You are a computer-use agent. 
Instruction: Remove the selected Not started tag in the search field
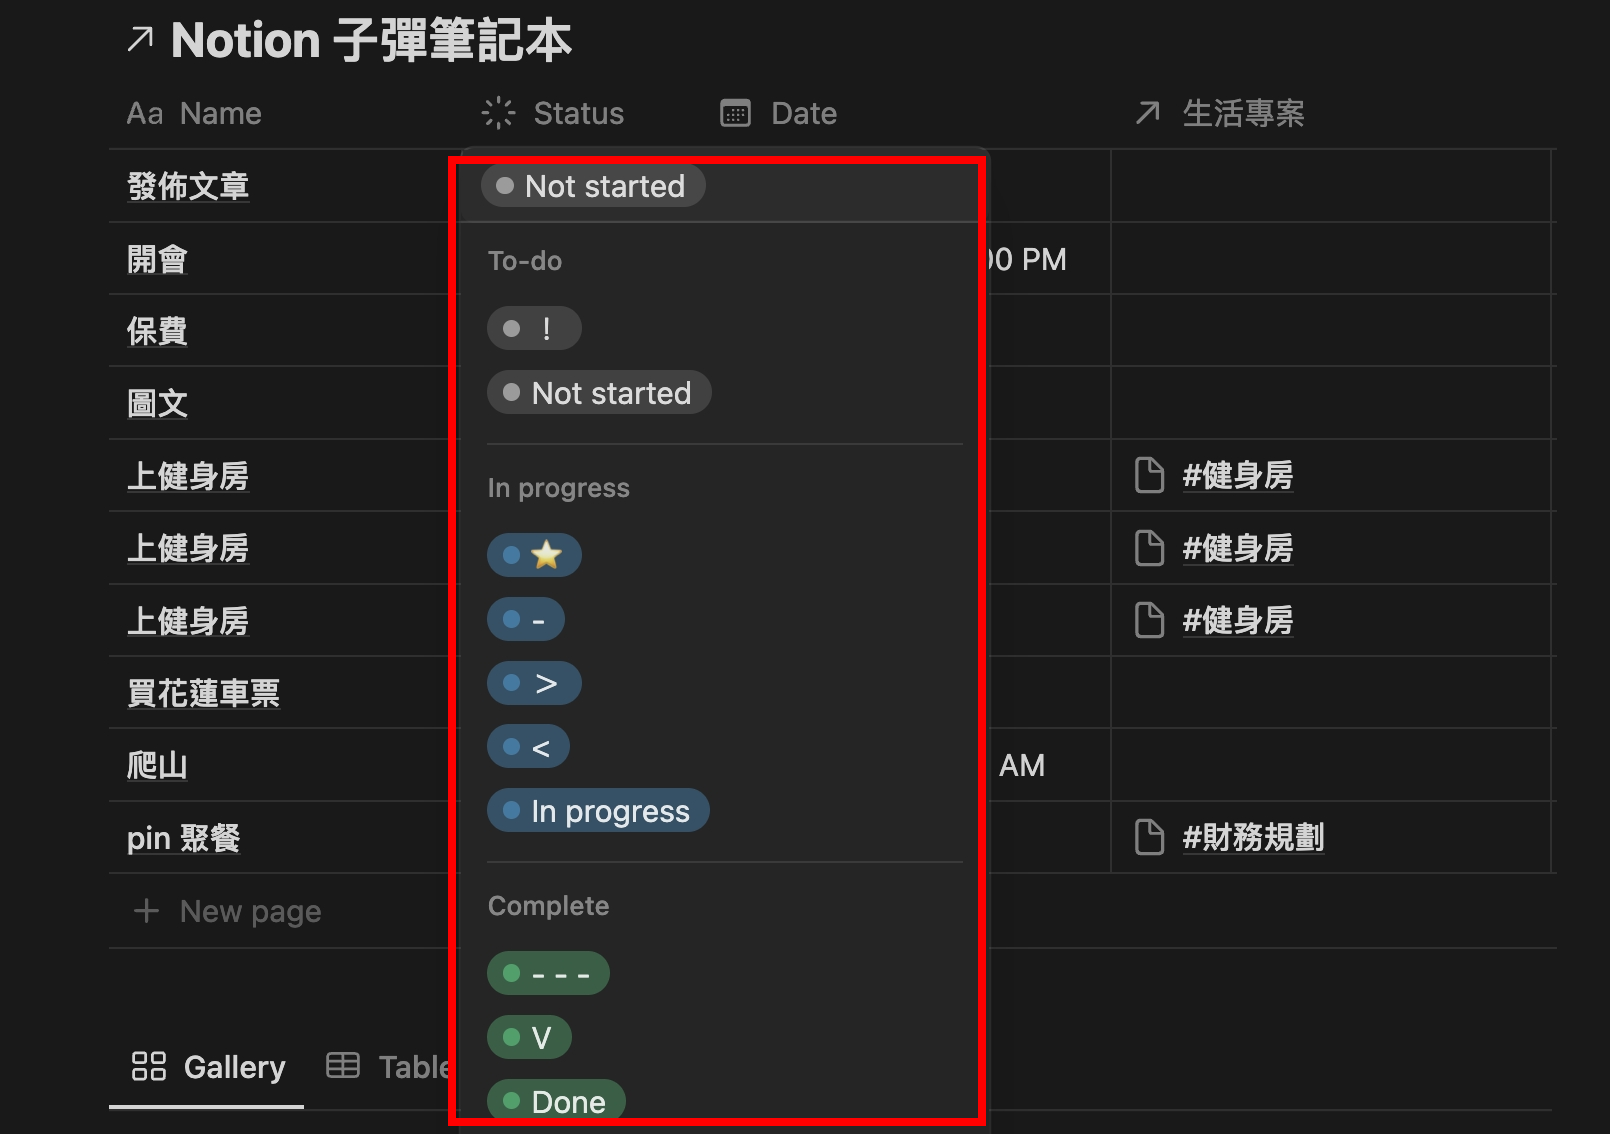594,186
